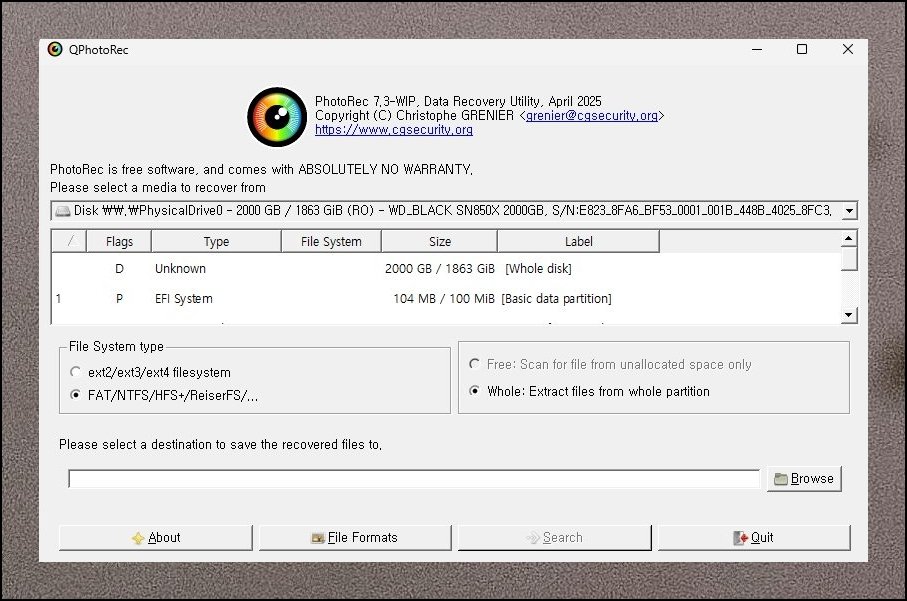The image size is (907, 601).
Task: Click the PhotoRec colorful eye logo
Action: coord(277,117)
